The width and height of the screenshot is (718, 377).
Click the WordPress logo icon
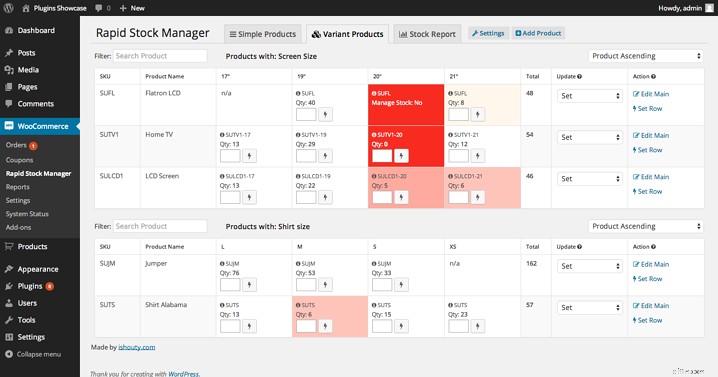point(8,8)
